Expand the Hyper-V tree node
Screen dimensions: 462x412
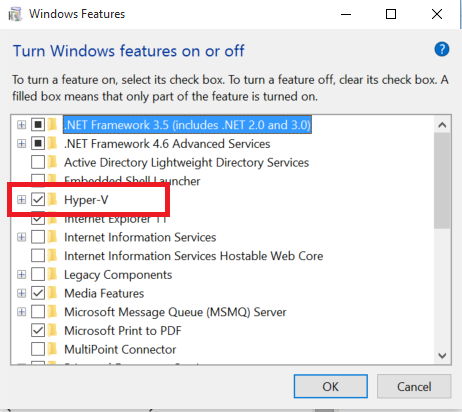(x=22, y=200)
